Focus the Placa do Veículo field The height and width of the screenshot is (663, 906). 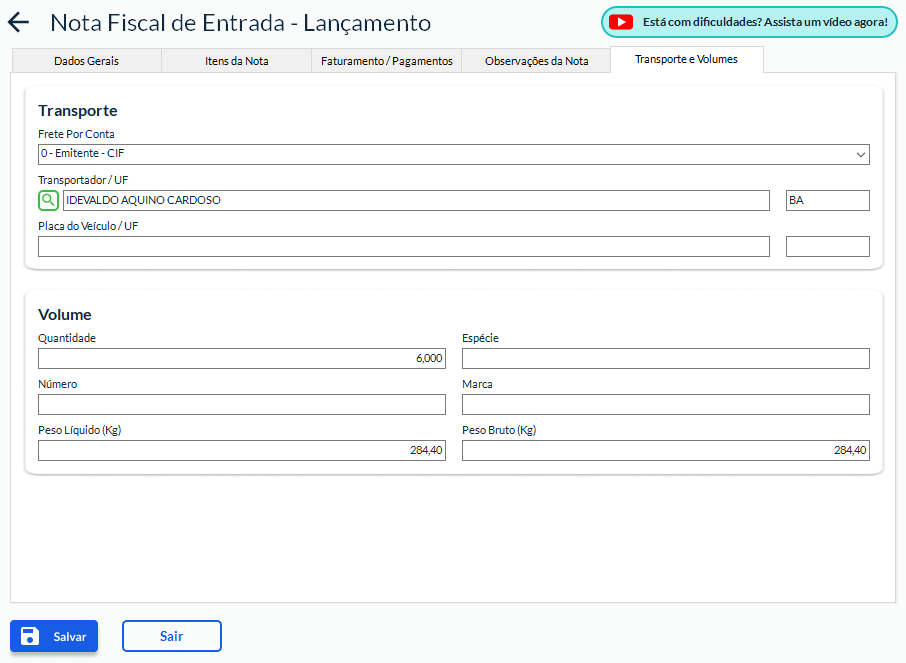click(403, 246)
